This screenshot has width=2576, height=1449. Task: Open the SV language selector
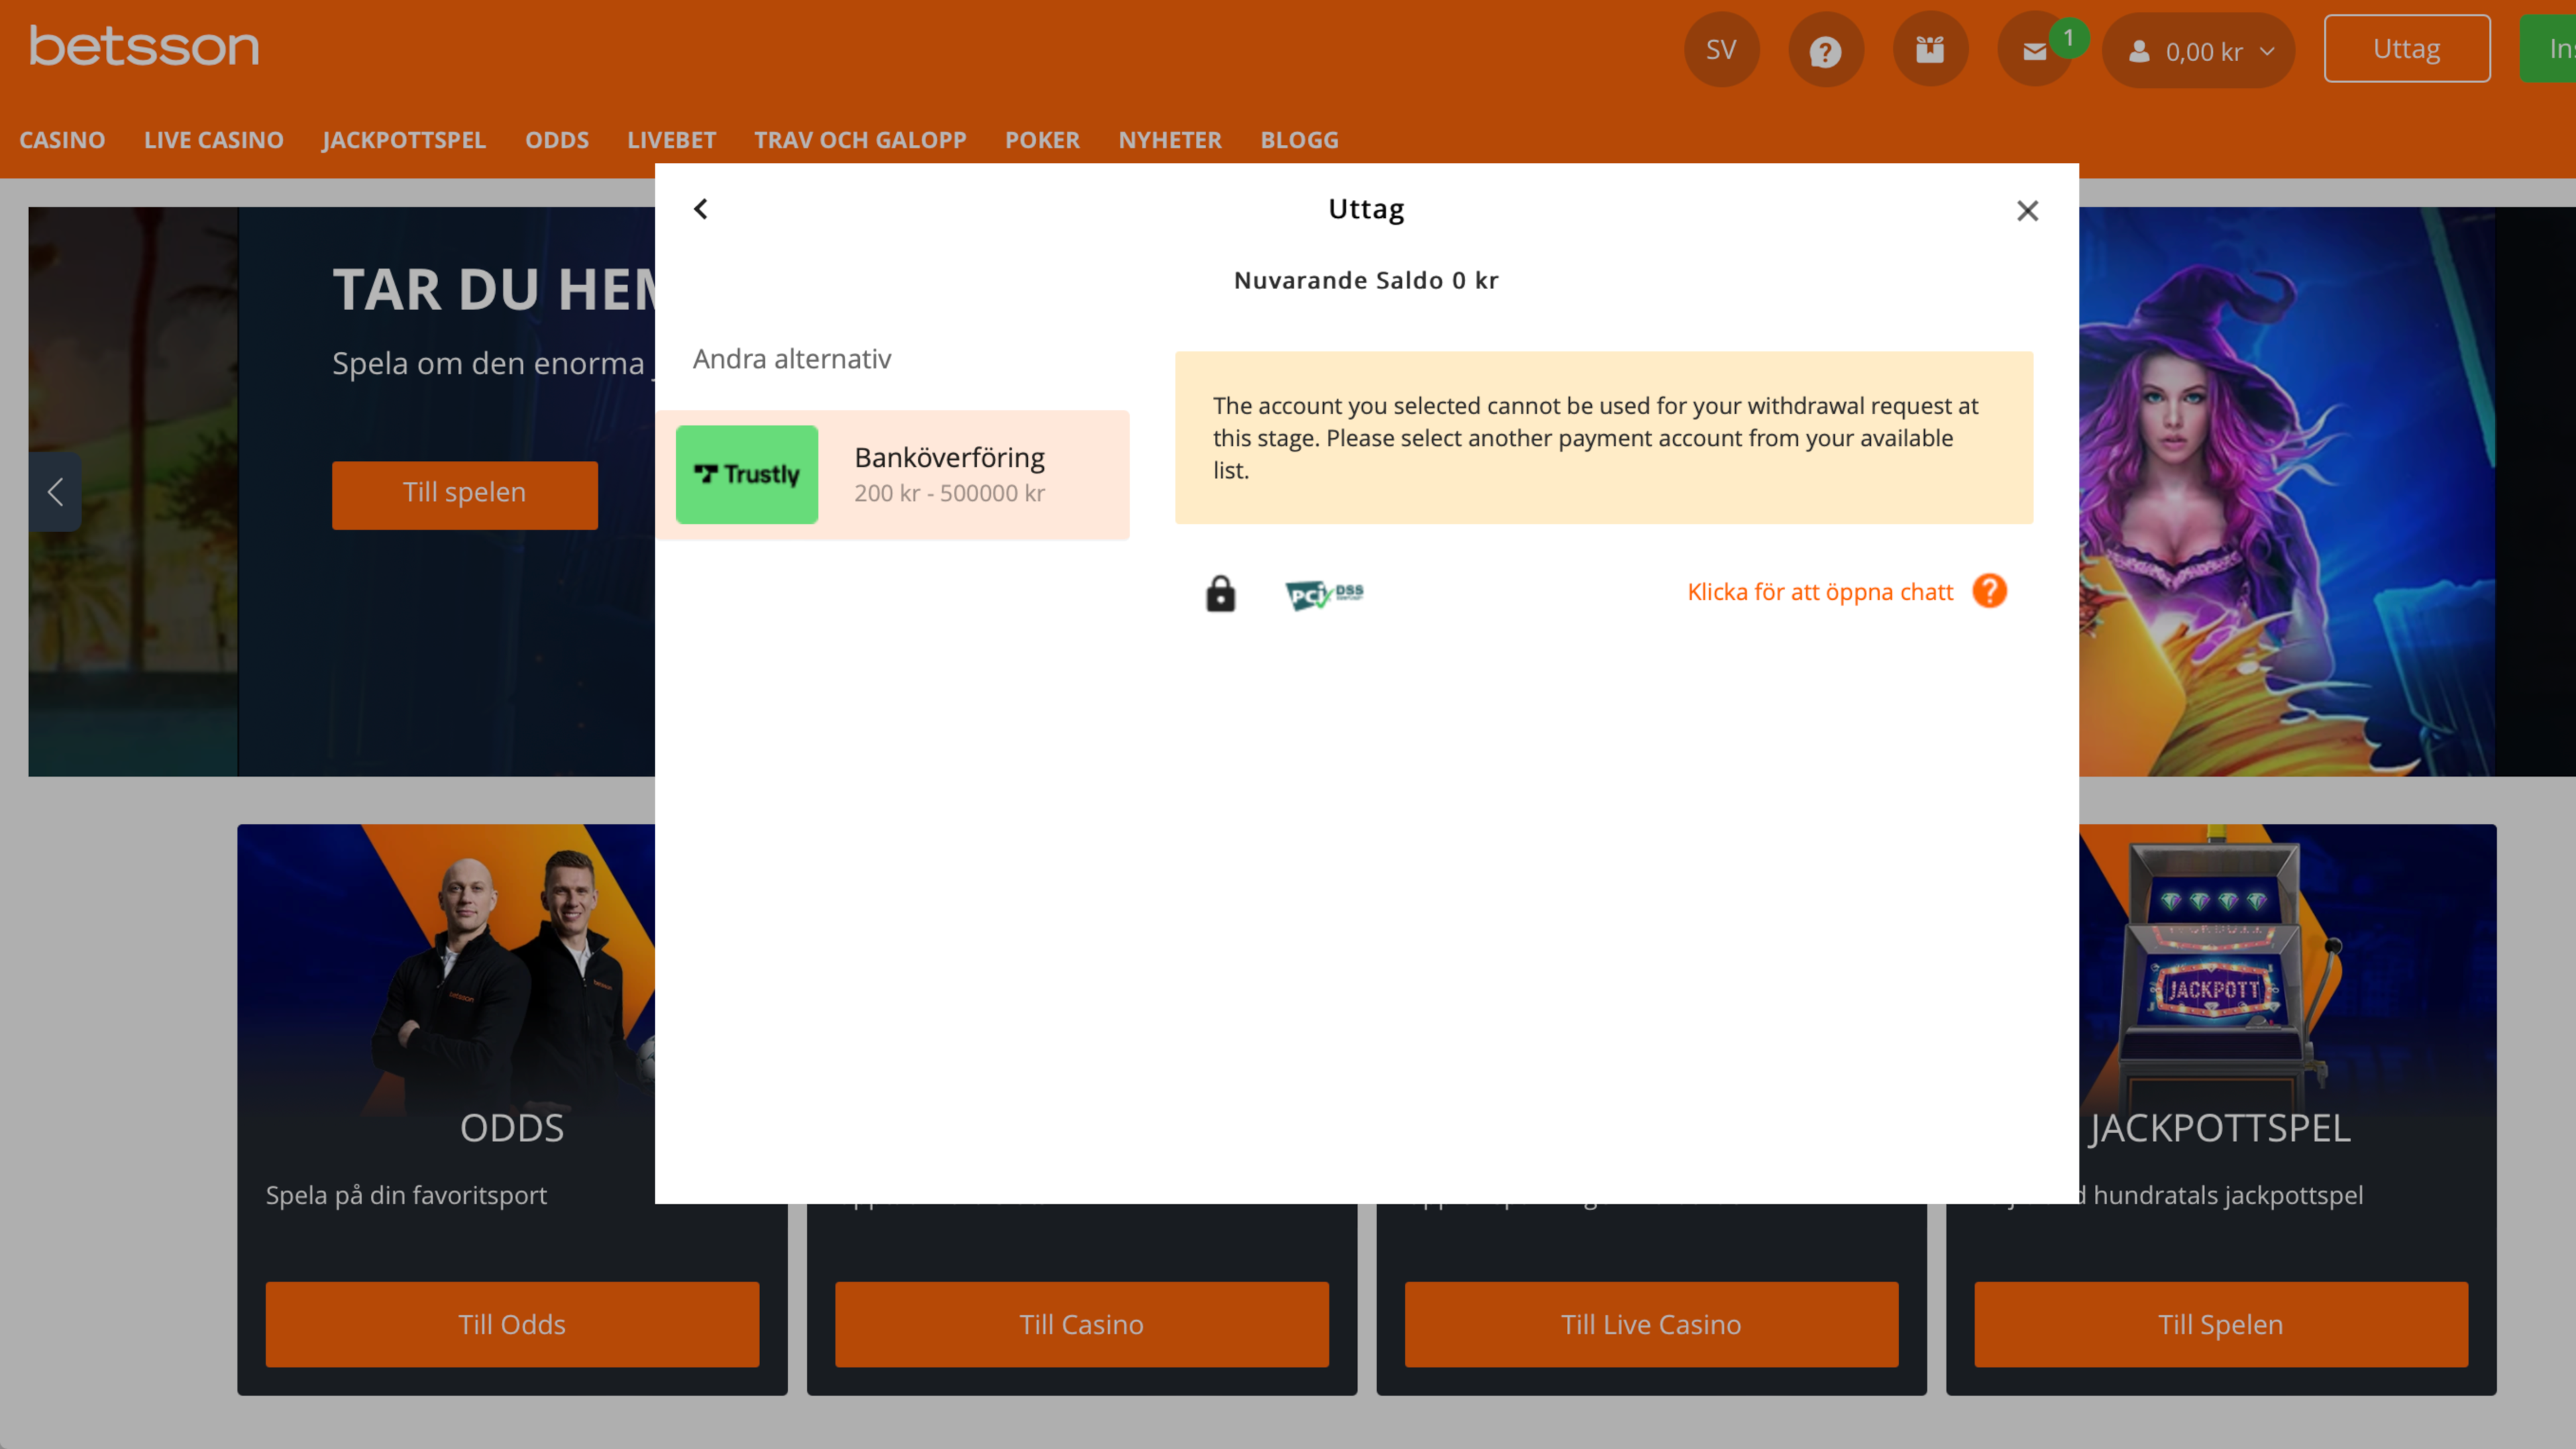pyautogui.click(x=1721, y=50)
